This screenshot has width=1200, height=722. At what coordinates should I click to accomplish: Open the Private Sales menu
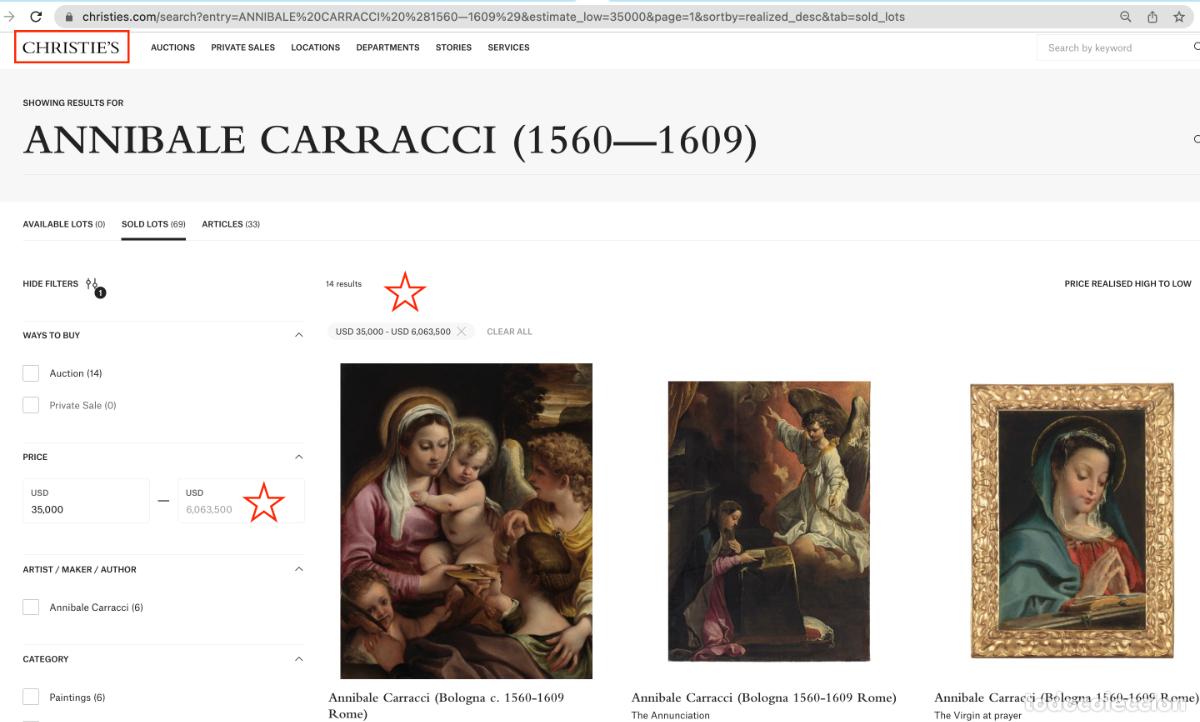243,47
